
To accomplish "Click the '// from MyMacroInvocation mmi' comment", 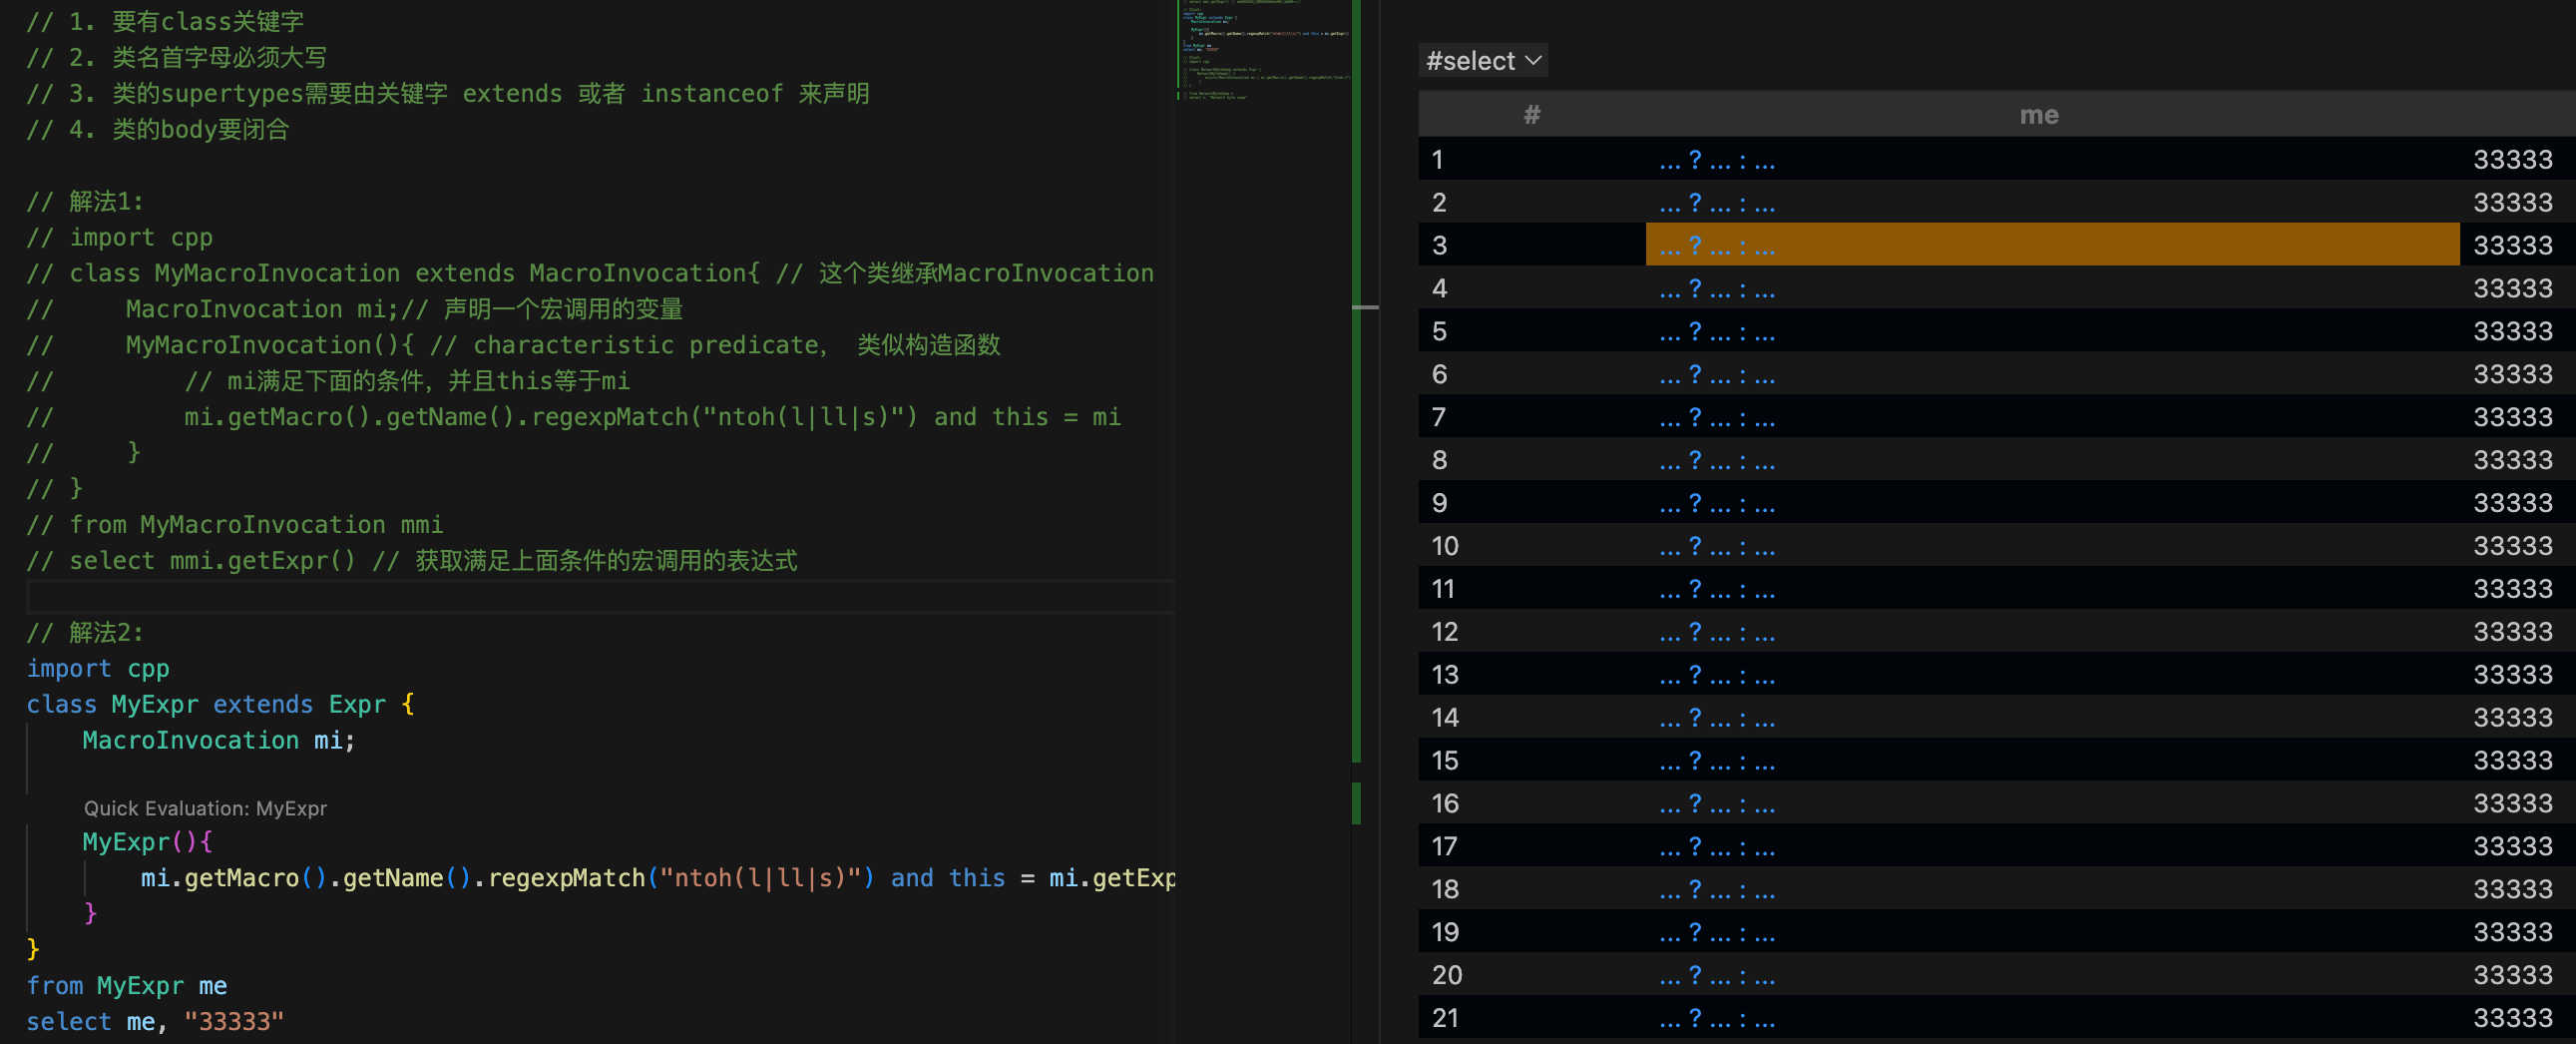I will (234, 525).
